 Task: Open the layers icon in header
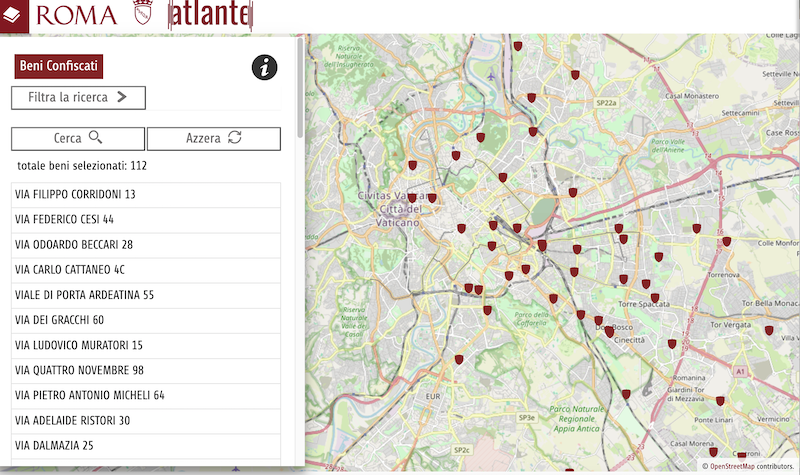(13, 15)
